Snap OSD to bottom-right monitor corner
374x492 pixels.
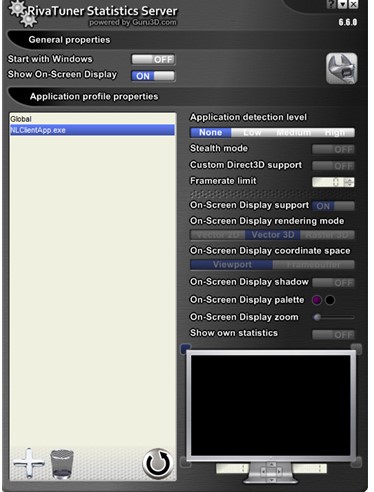(x=356, y=462)
